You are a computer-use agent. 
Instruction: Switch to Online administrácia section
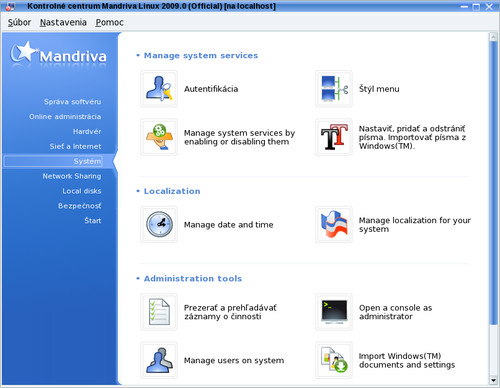(65, 117)
